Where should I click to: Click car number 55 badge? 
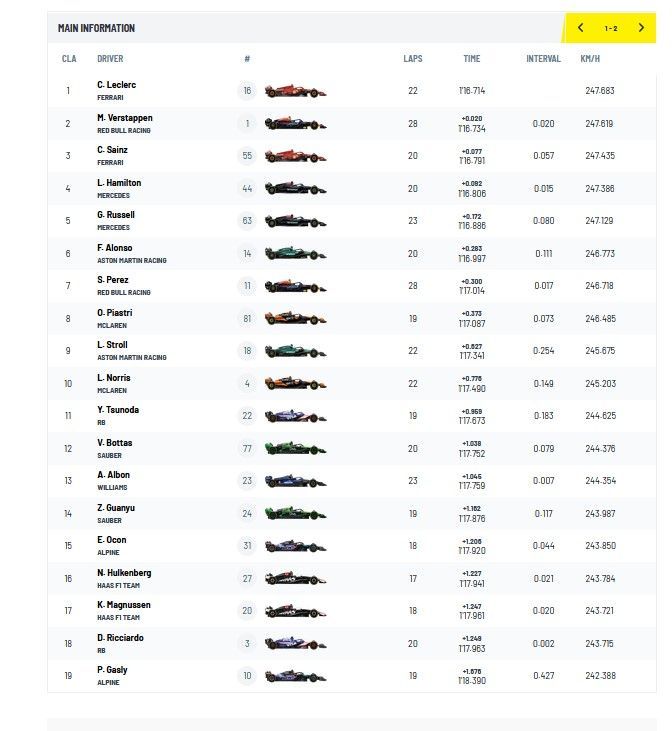click(247, 156)
